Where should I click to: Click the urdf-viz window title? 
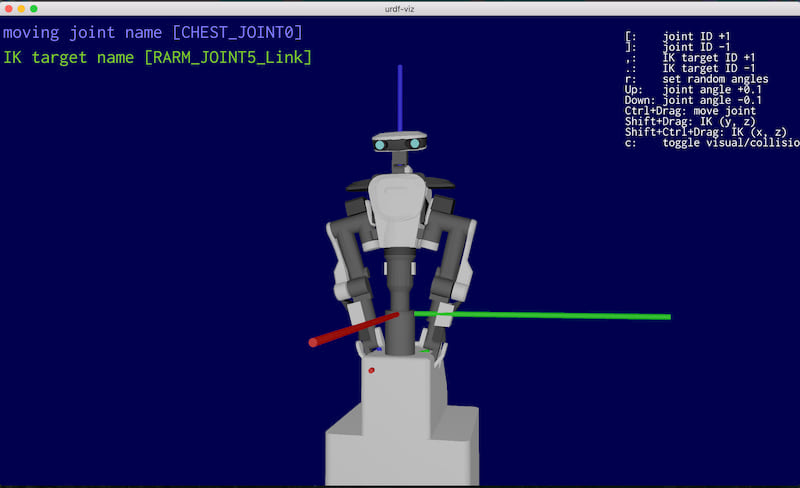click(x=400, y=8)
